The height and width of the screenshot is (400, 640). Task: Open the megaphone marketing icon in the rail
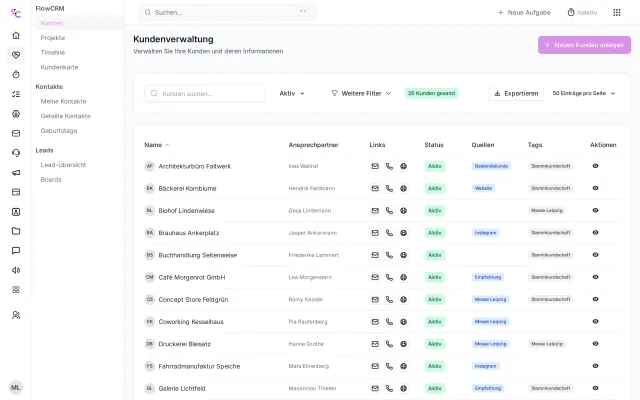coord(16,173)
